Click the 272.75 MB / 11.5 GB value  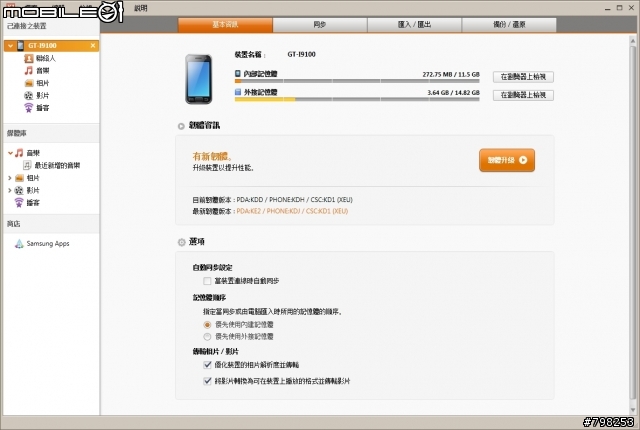451,74
